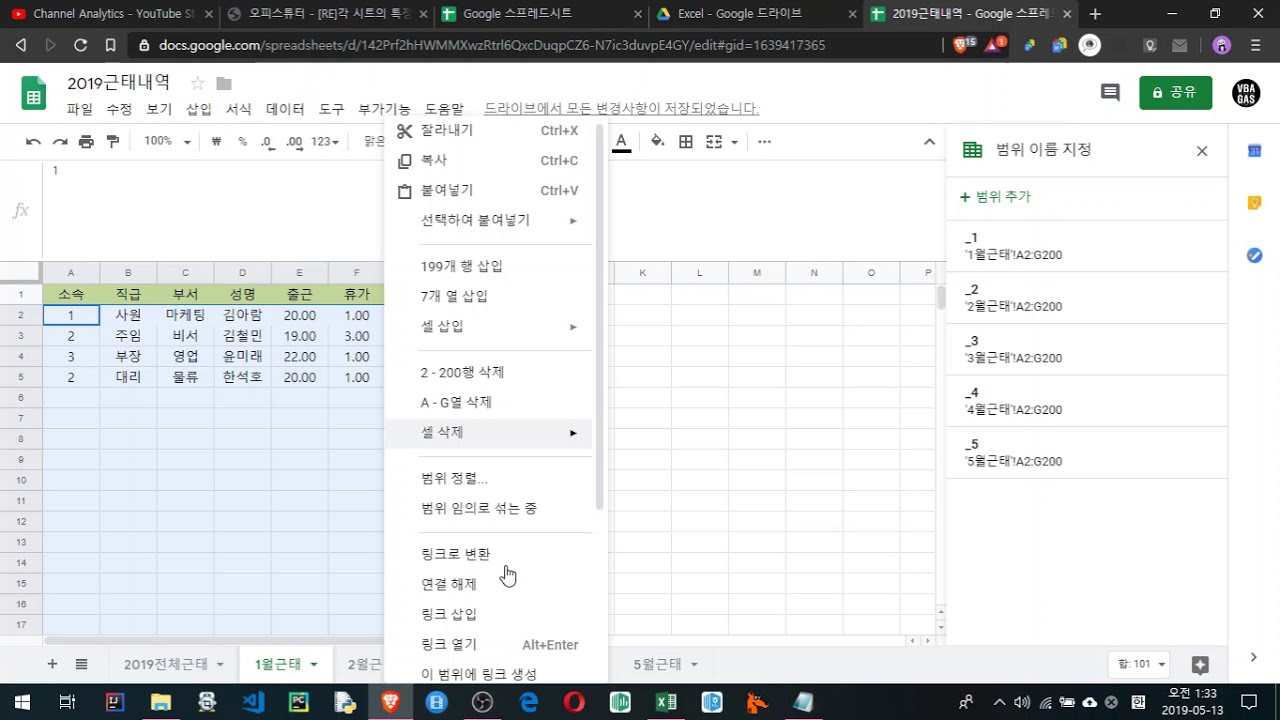This screenshot has height=720, width=1280.
Task: Select named range _4 entry
Action: pyautogui.click(x=1086, y=401)
